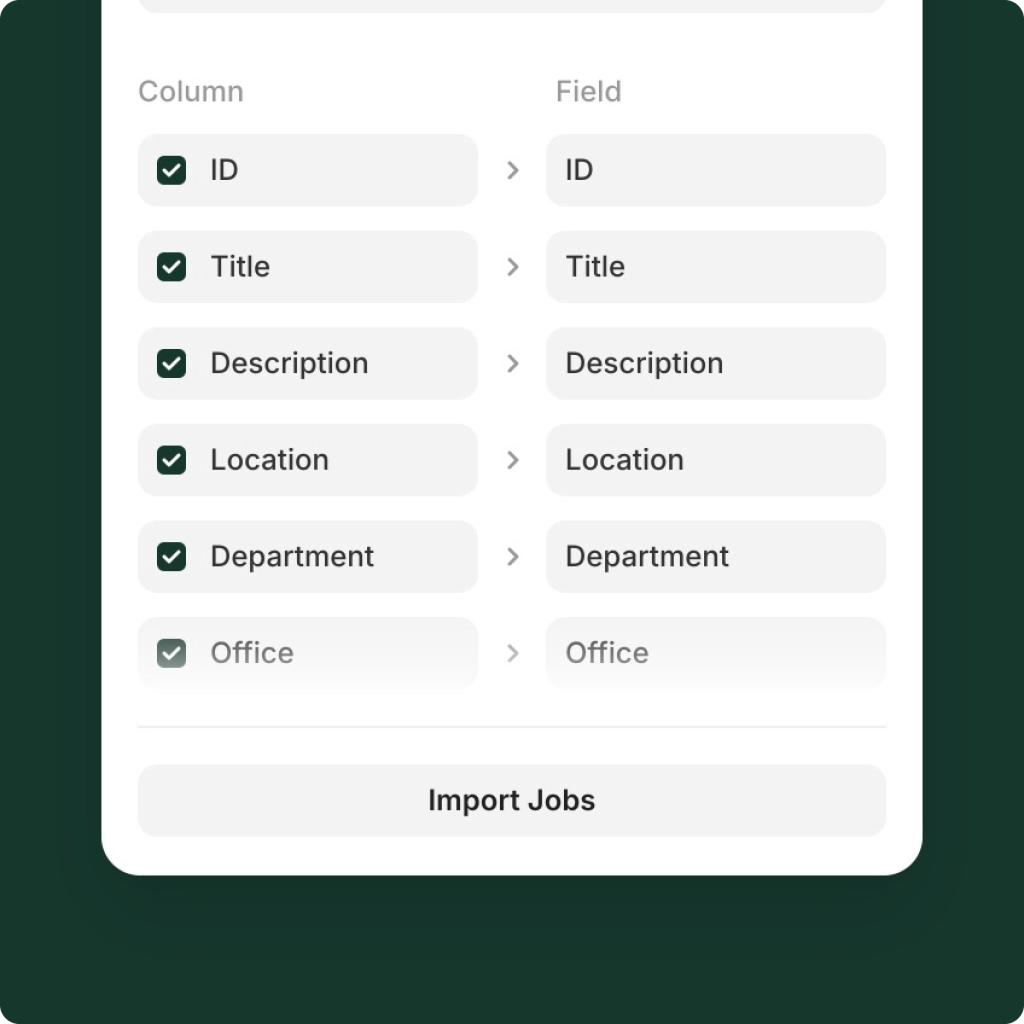Click the chevron icon beside Title column

pos(513,267)
